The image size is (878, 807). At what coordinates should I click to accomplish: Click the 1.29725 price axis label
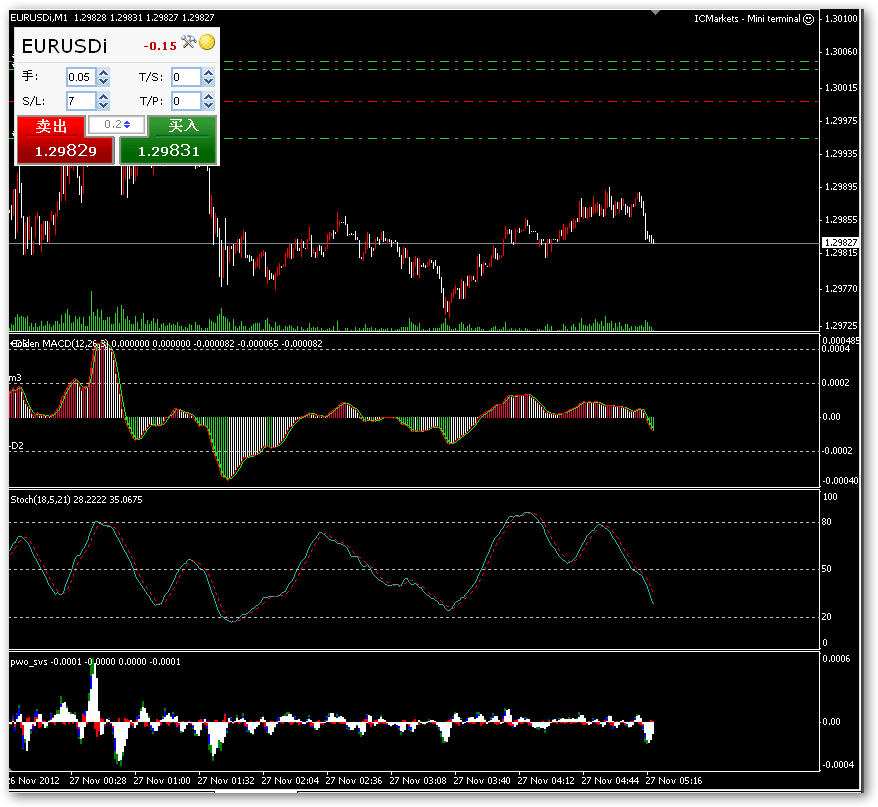click(x=841, y=325)
